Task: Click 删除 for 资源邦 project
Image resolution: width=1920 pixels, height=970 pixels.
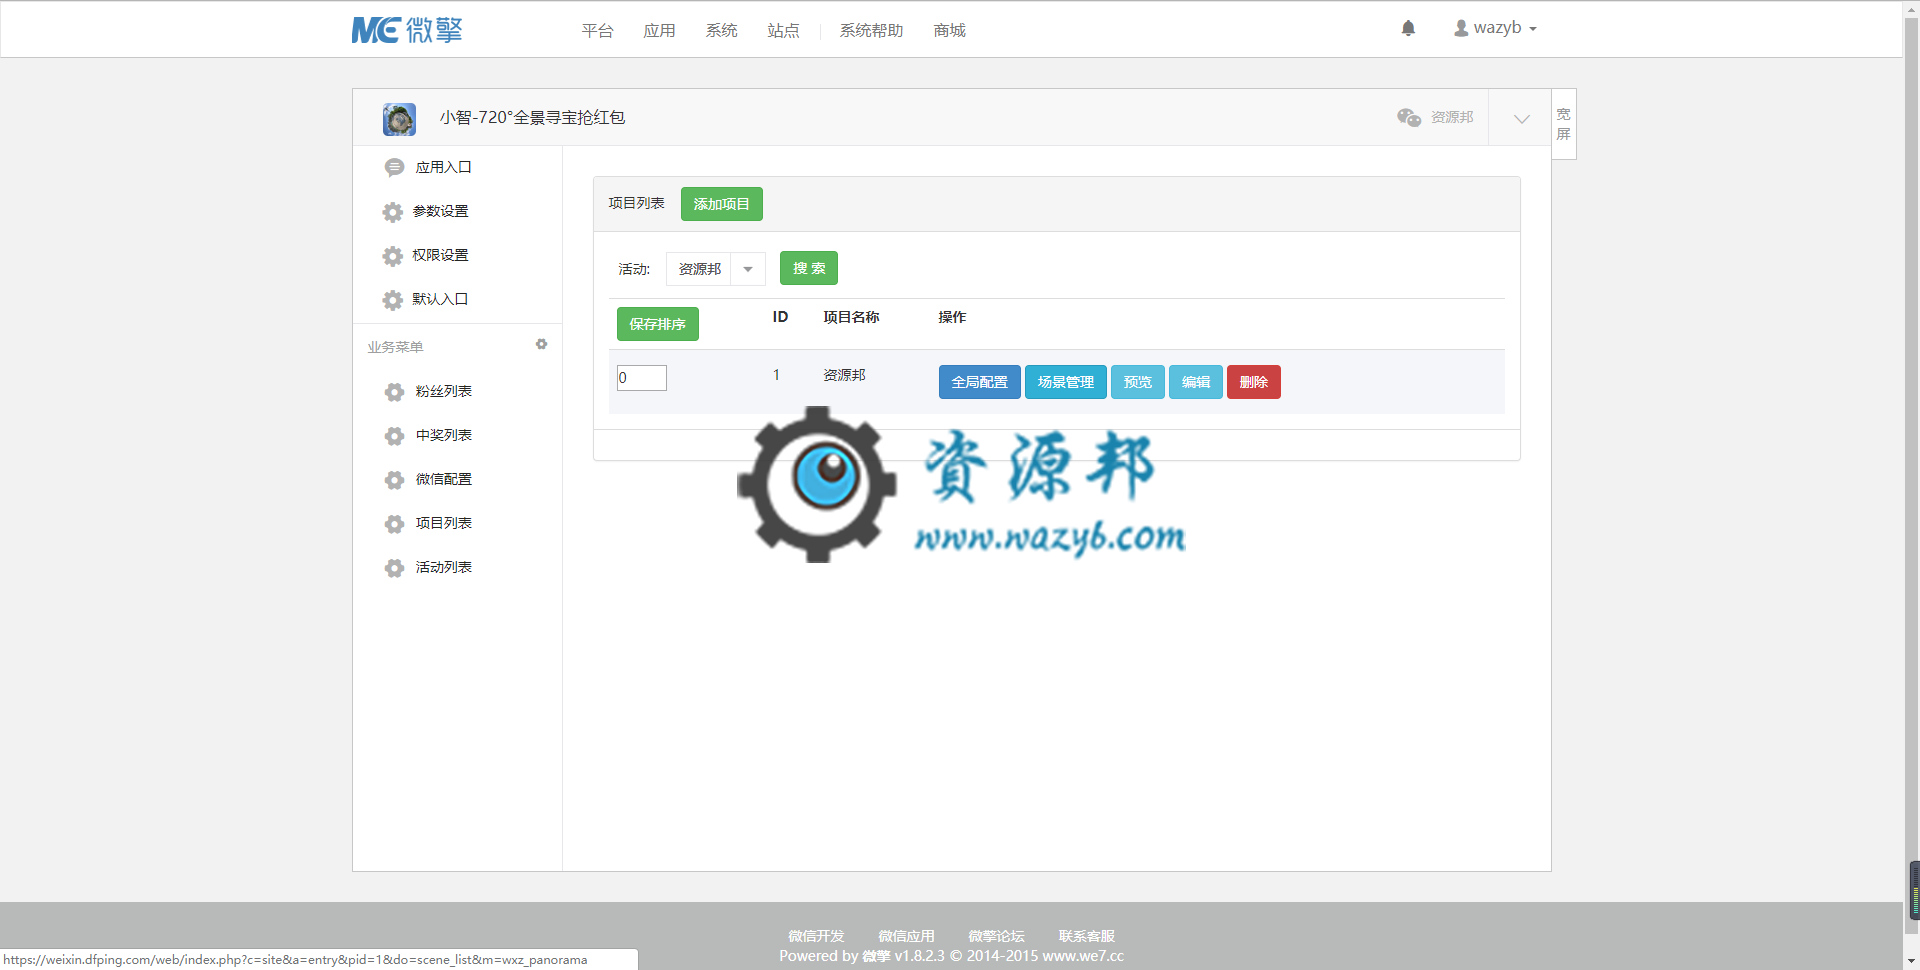Action: point(1253,382)
